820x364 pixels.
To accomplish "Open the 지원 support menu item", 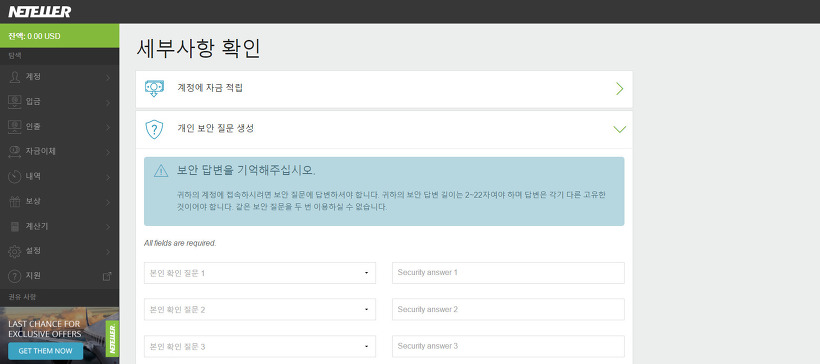I will (60, 276).
